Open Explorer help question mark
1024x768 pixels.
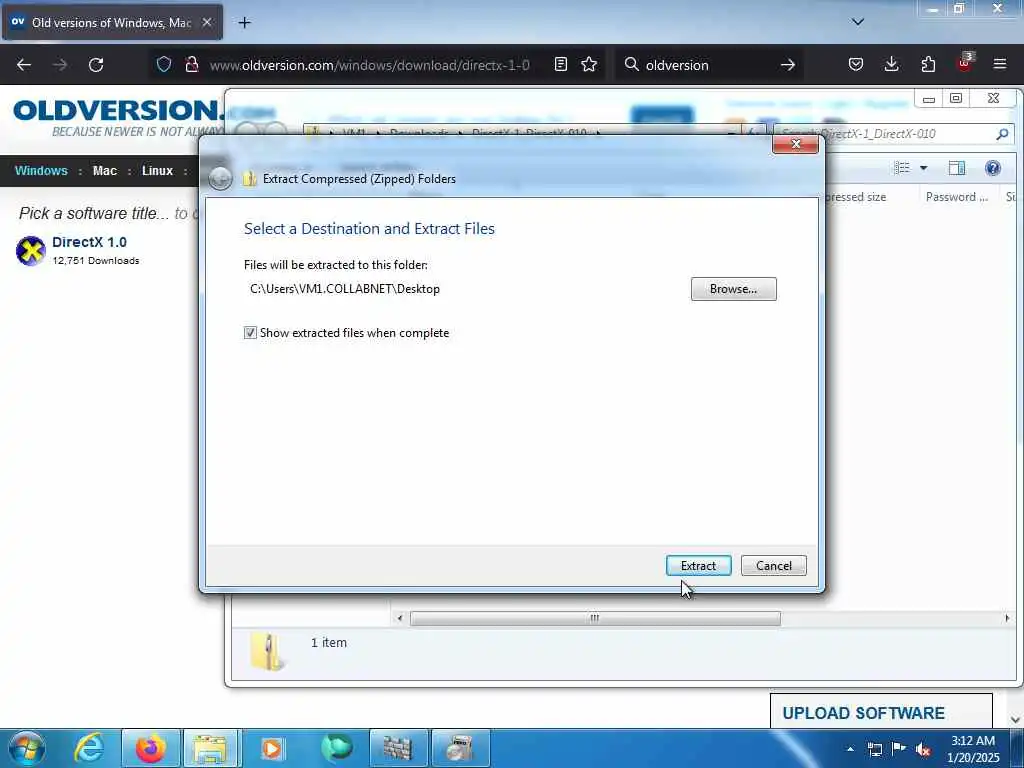(993, 168)
